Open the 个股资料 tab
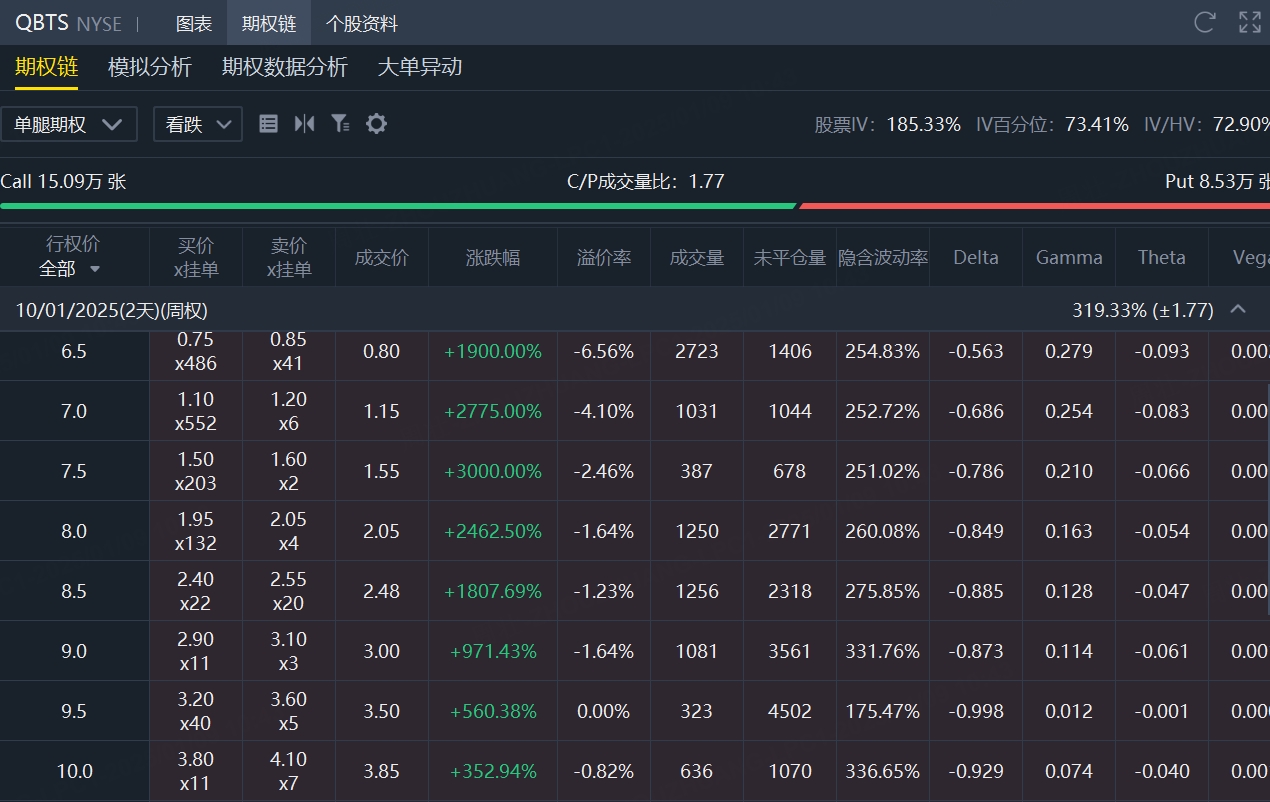Viewport: 1270px width, 802px height. click(362, 23)
